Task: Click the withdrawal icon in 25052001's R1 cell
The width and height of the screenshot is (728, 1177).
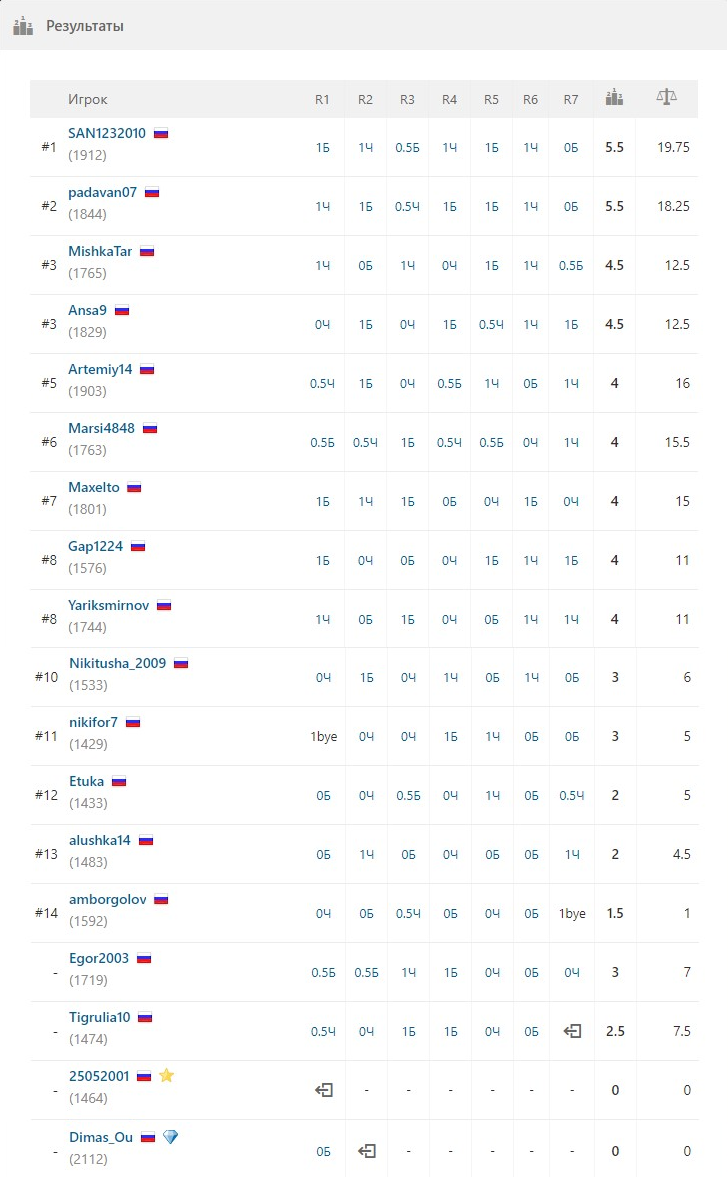Action: (x=323, y=1090)
